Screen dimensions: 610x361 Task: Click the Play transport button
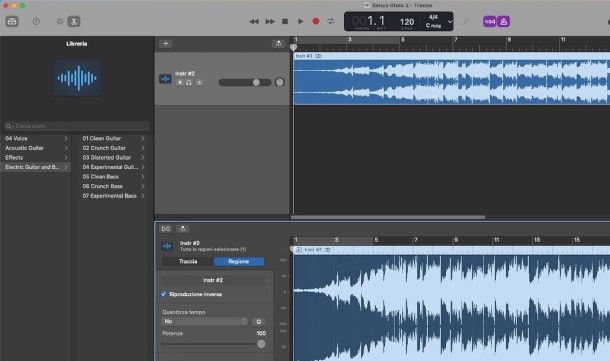pos(300,21)
